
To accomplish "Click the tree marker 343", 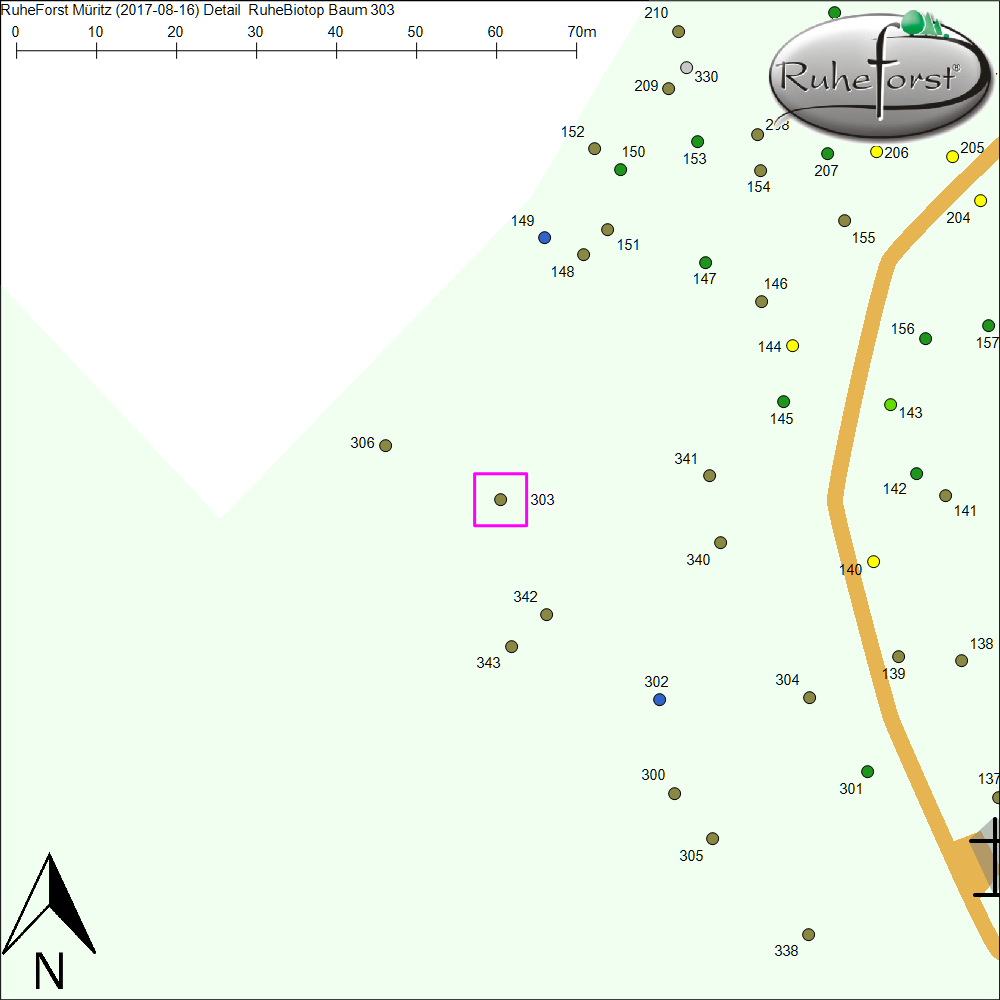I will tap(512, 647).
